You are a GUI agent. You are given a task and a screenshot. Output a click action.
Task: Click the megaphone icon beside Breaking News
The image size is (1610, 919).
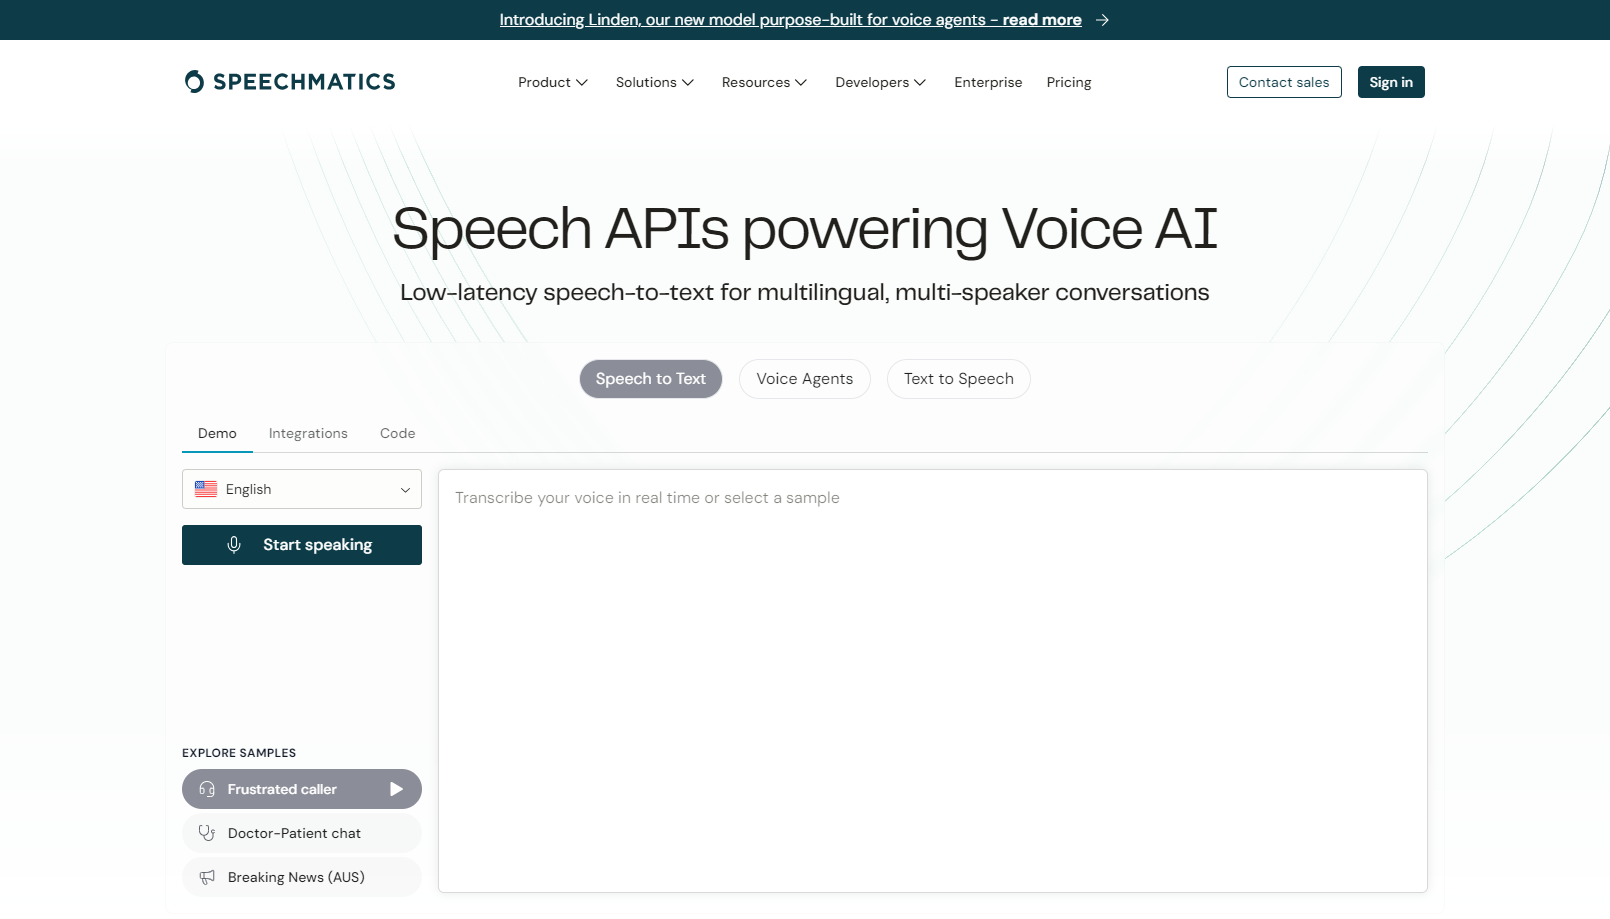207,877
